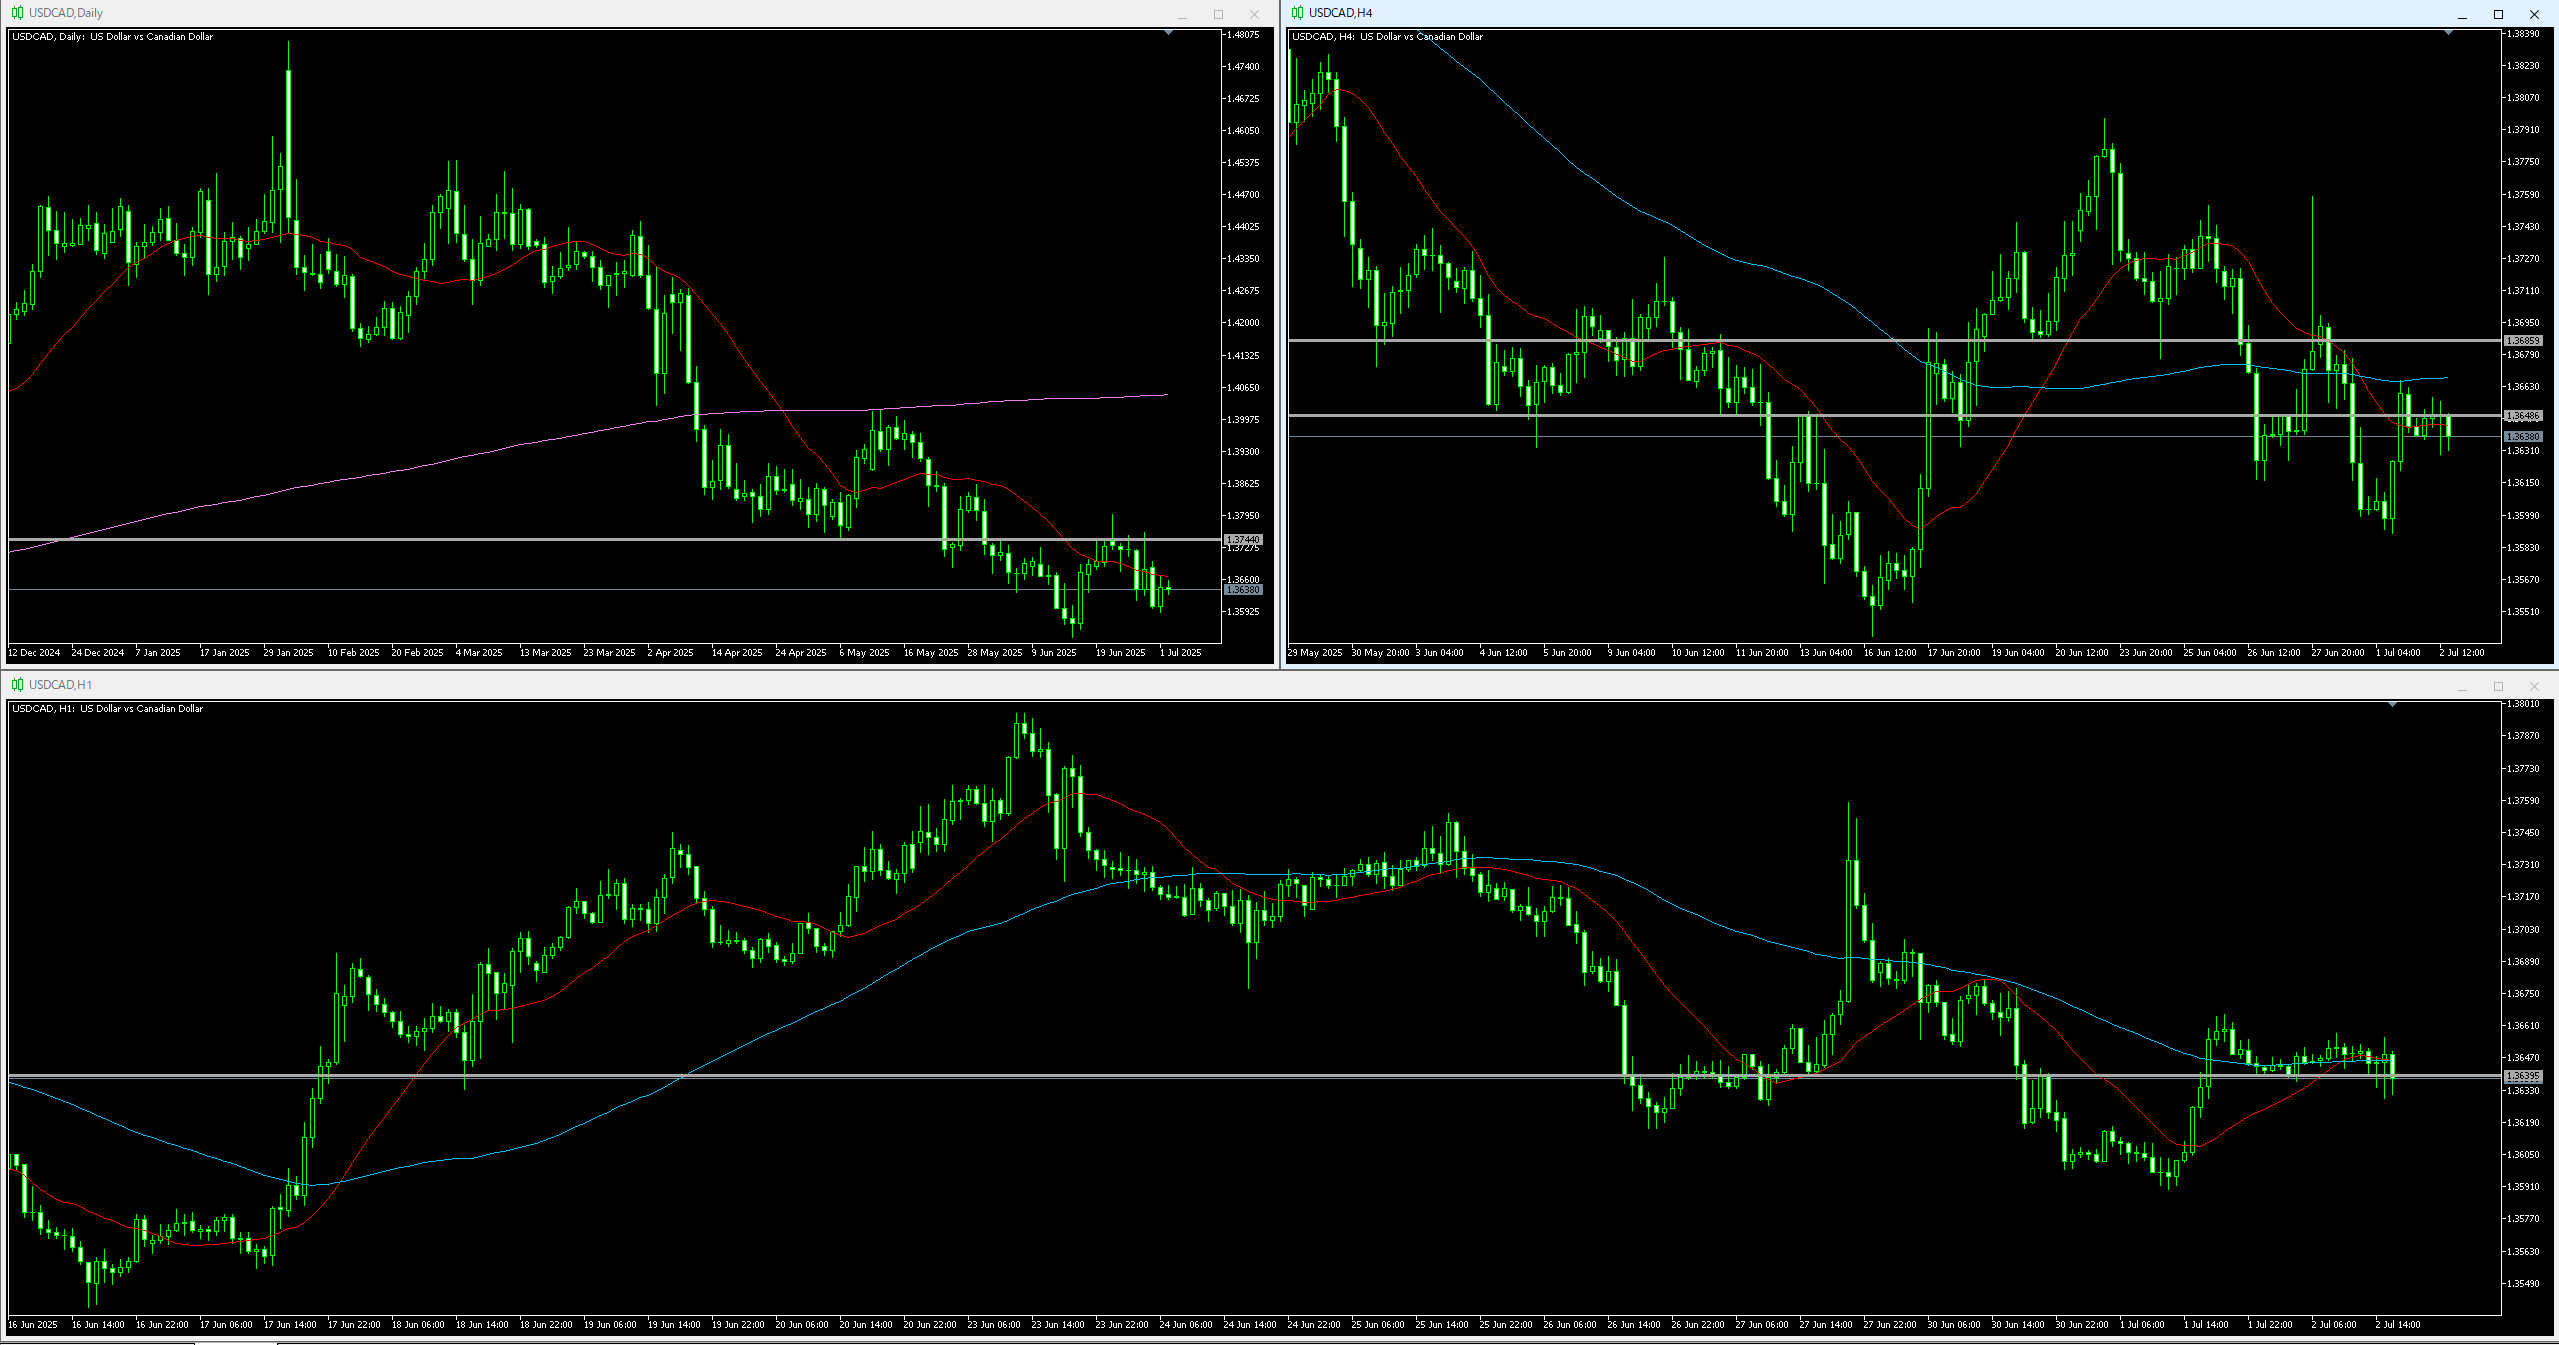This screenshot has height=1345, width=2559.
Task: Select the 1.36486 horizontal line label on H4
Action: tap(2523, 415)
